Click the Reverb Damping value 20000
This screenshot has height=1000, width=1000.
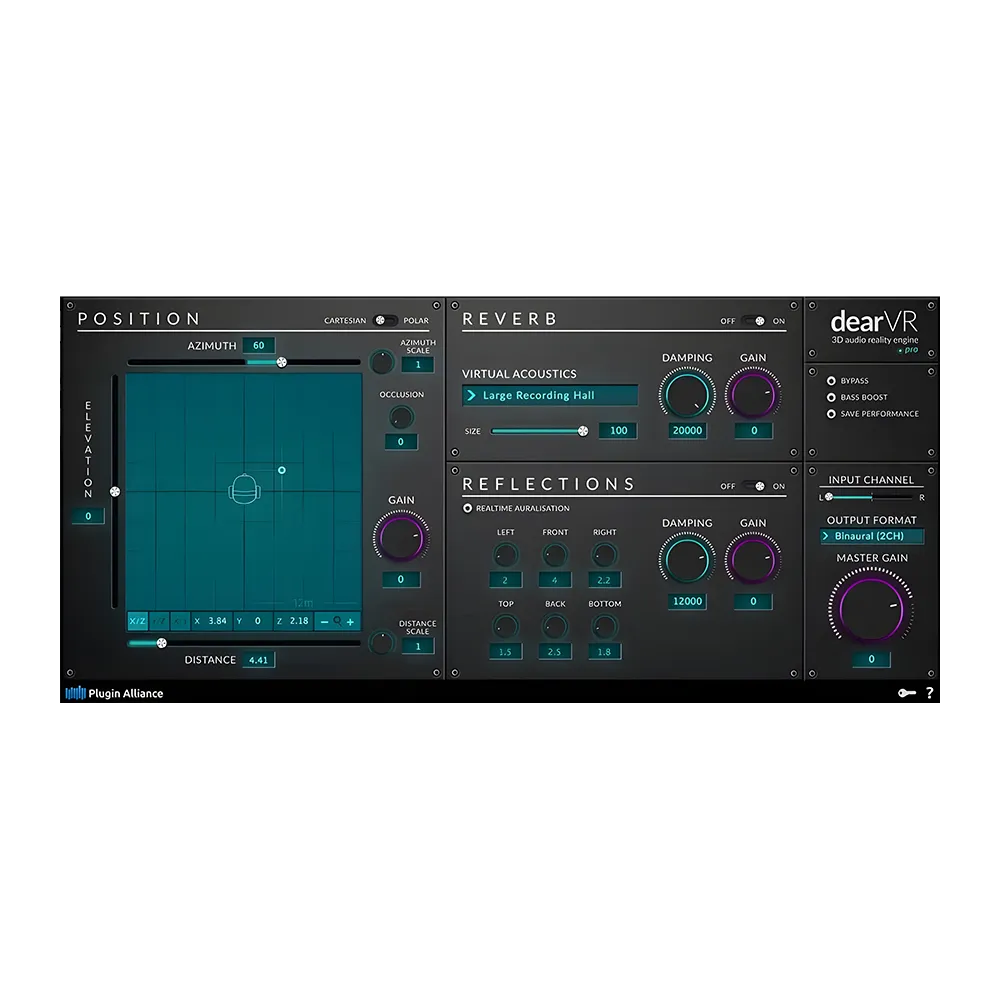coord(687,430)
